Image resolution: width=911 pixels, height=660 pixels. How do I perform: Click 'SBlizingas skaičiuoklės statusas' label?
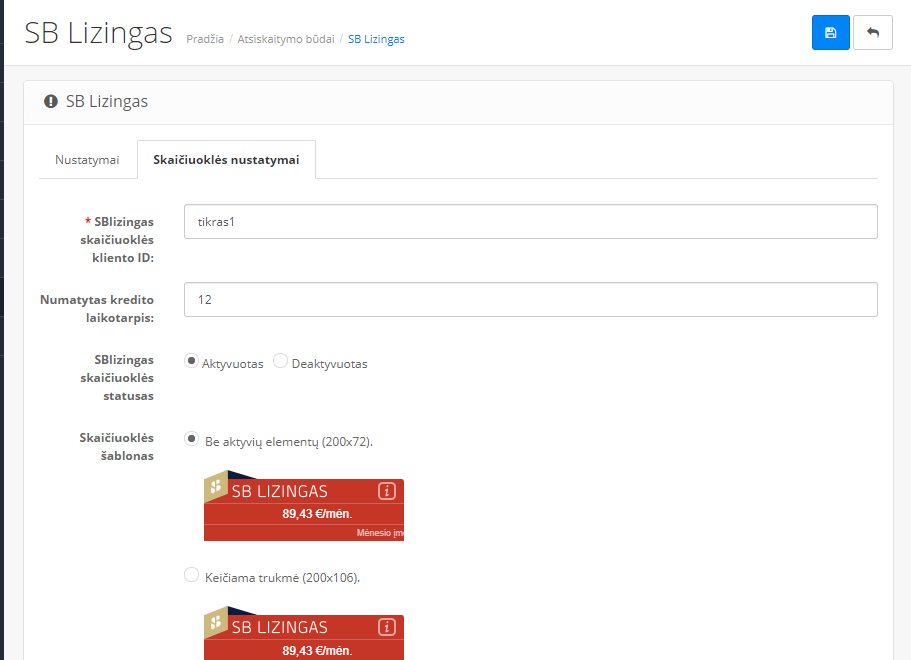click(117, 378)
